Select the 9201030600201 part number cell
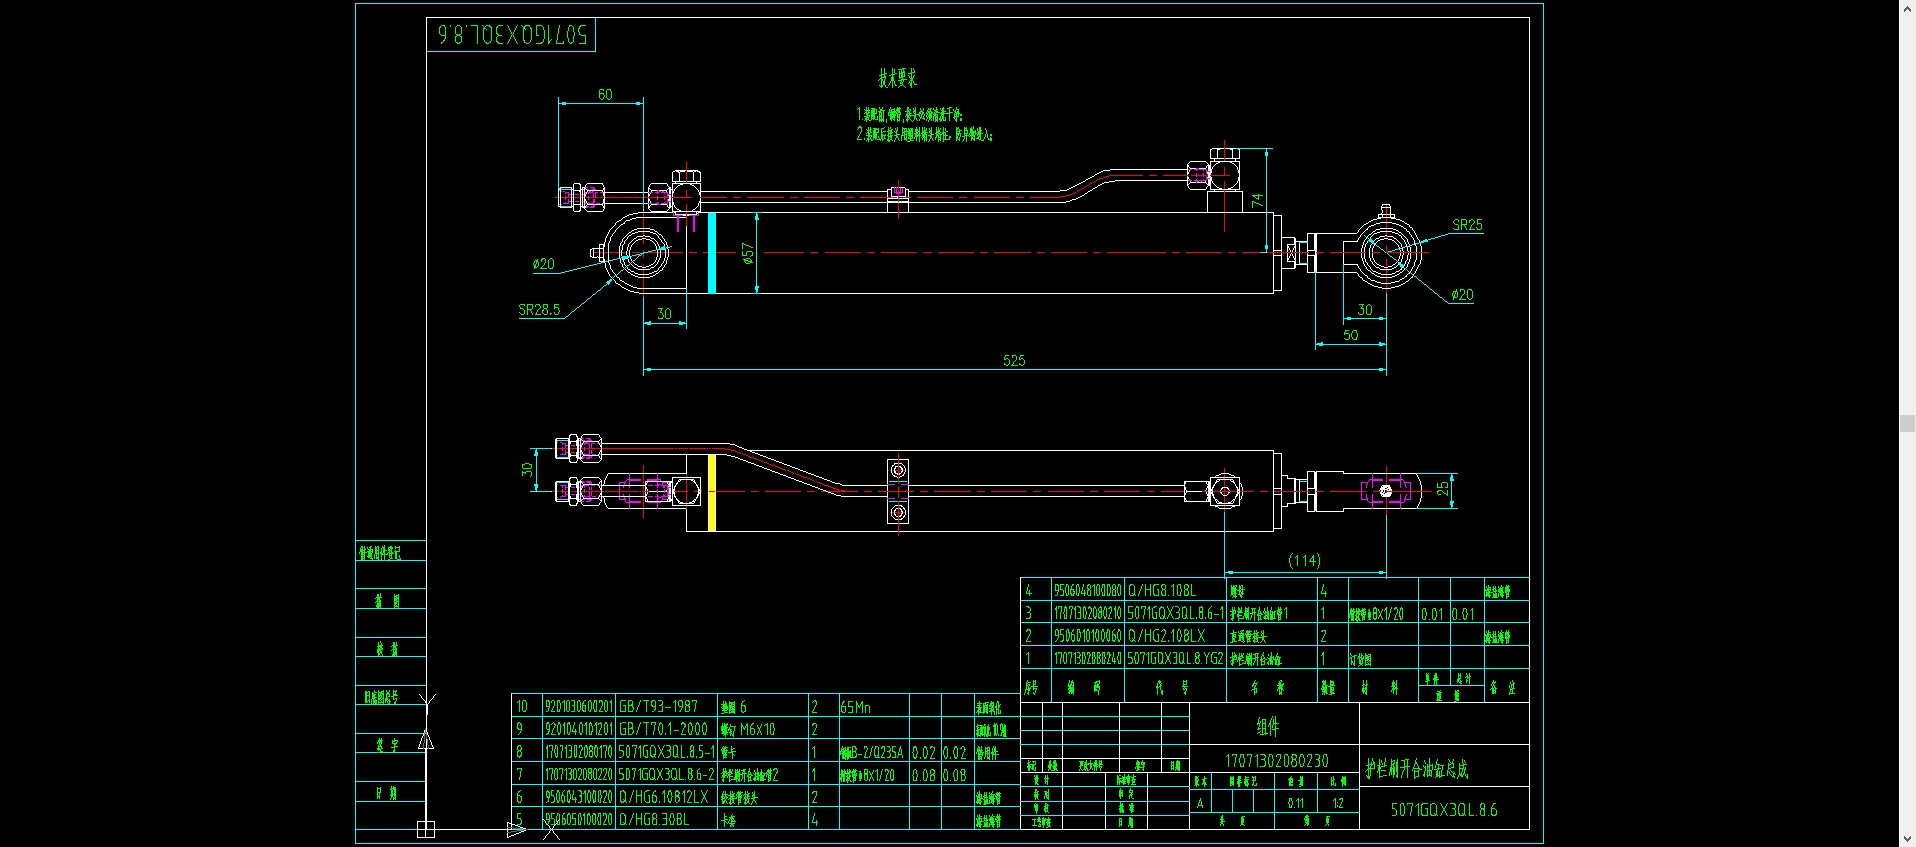The image size is (1916, 847). click(x=579, y=706)
